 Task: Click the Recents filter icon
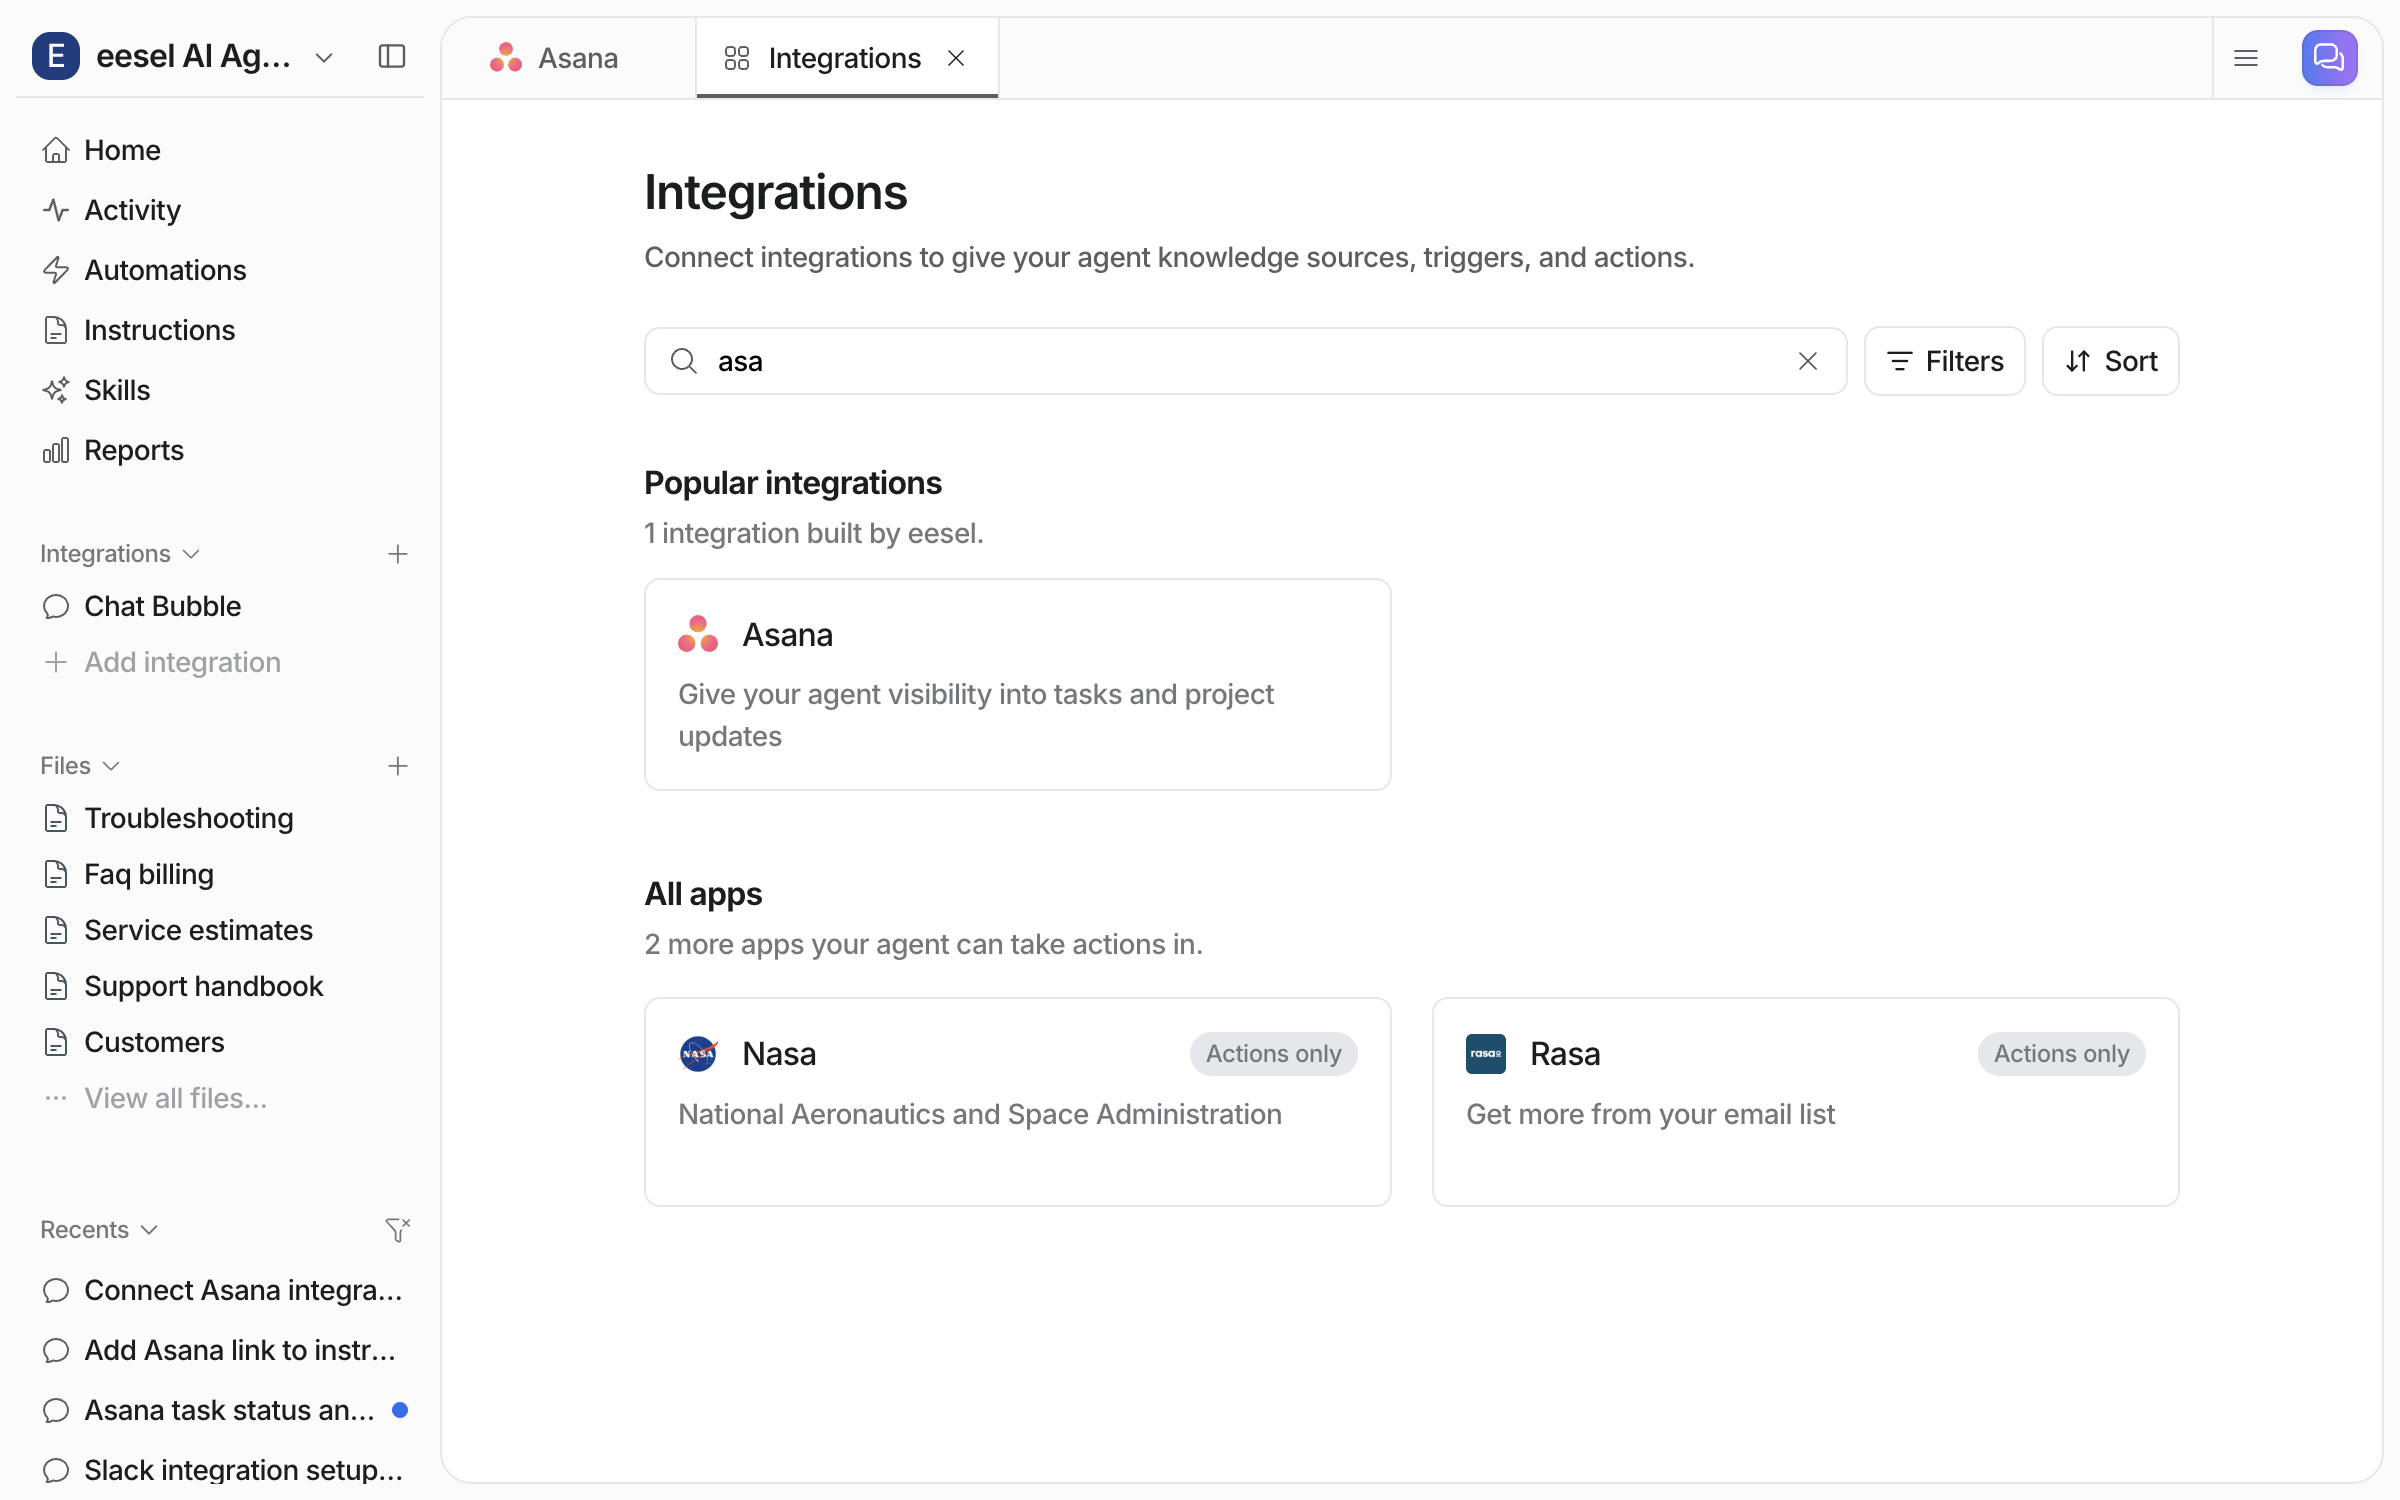[398, 1230]
